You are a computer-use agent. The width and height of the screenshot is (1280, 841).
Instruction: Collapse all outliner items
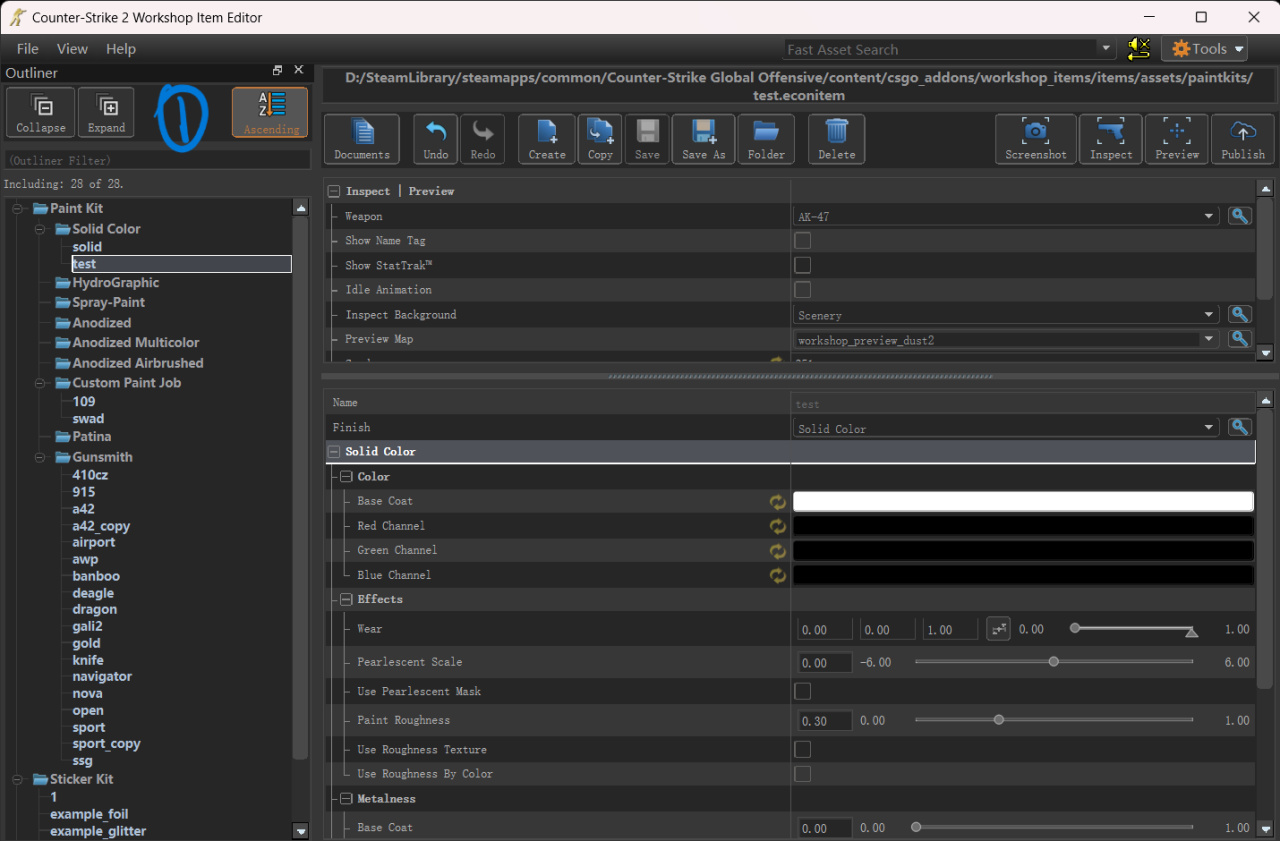click(x=41, y=112)
